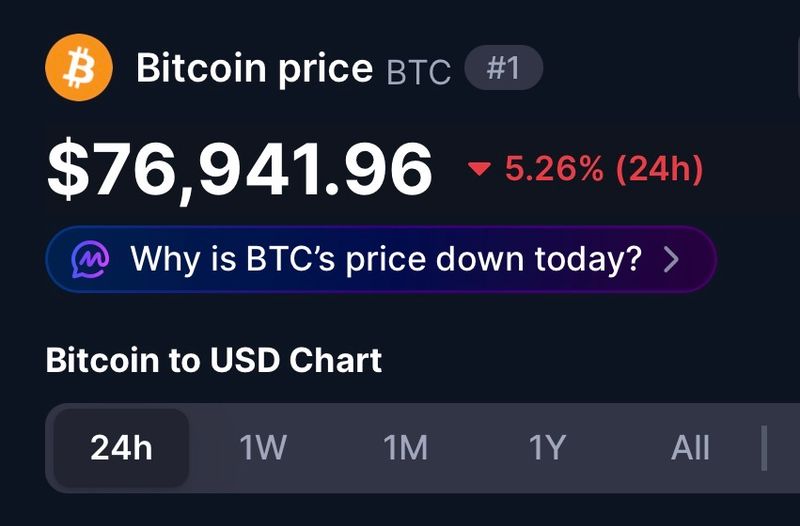Select the 24h chart range tab
800x526 pixels.
tap(121, 448)
